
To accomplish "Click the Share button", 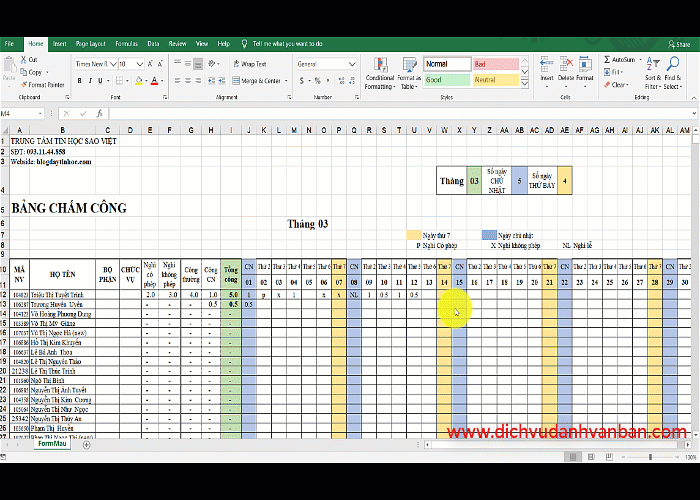I will [x=679, y=44].
